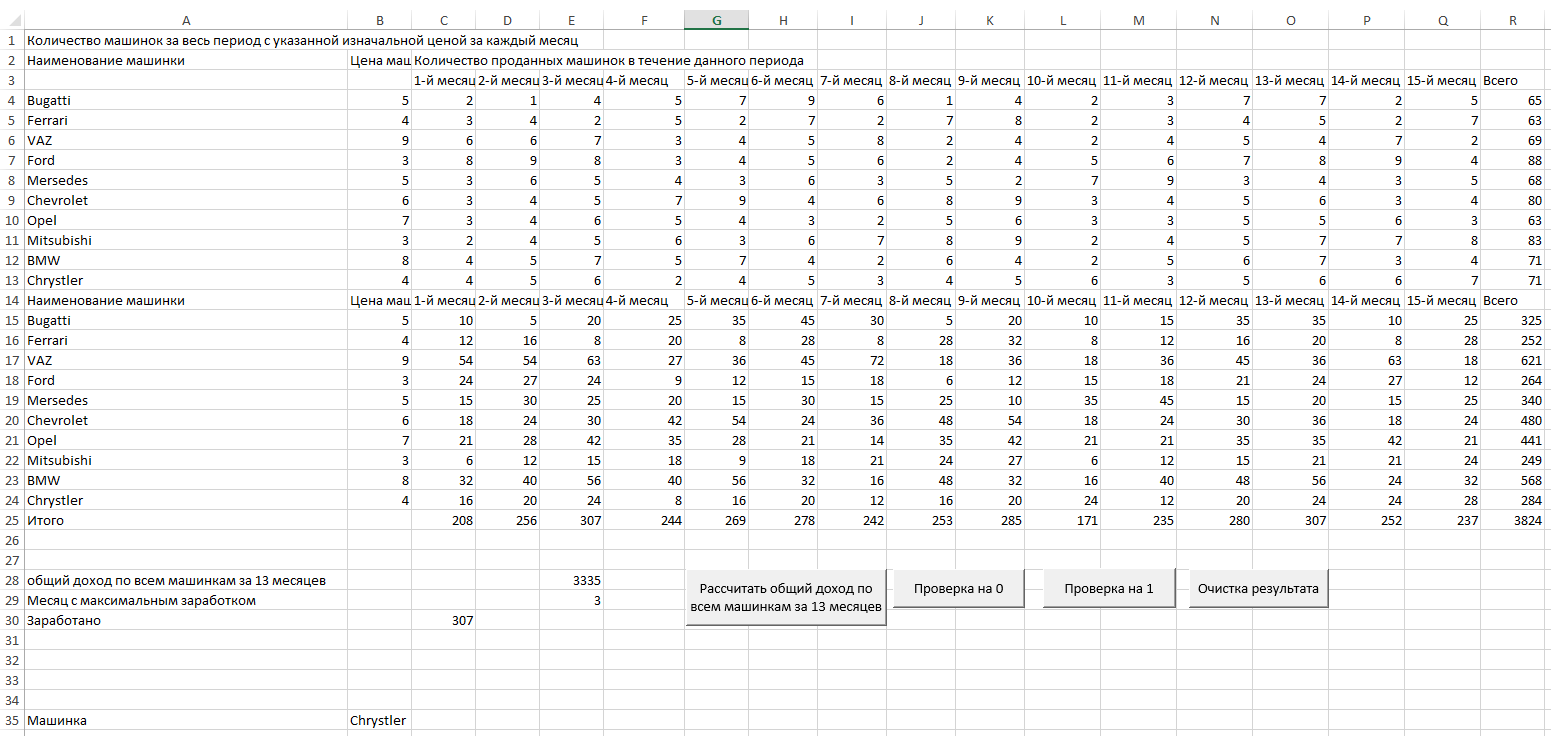This screenshot has height=736, width=1551.
Task: Select Итого cell 208 in column C
Action: pyautogui.click(x=443, y=520)
